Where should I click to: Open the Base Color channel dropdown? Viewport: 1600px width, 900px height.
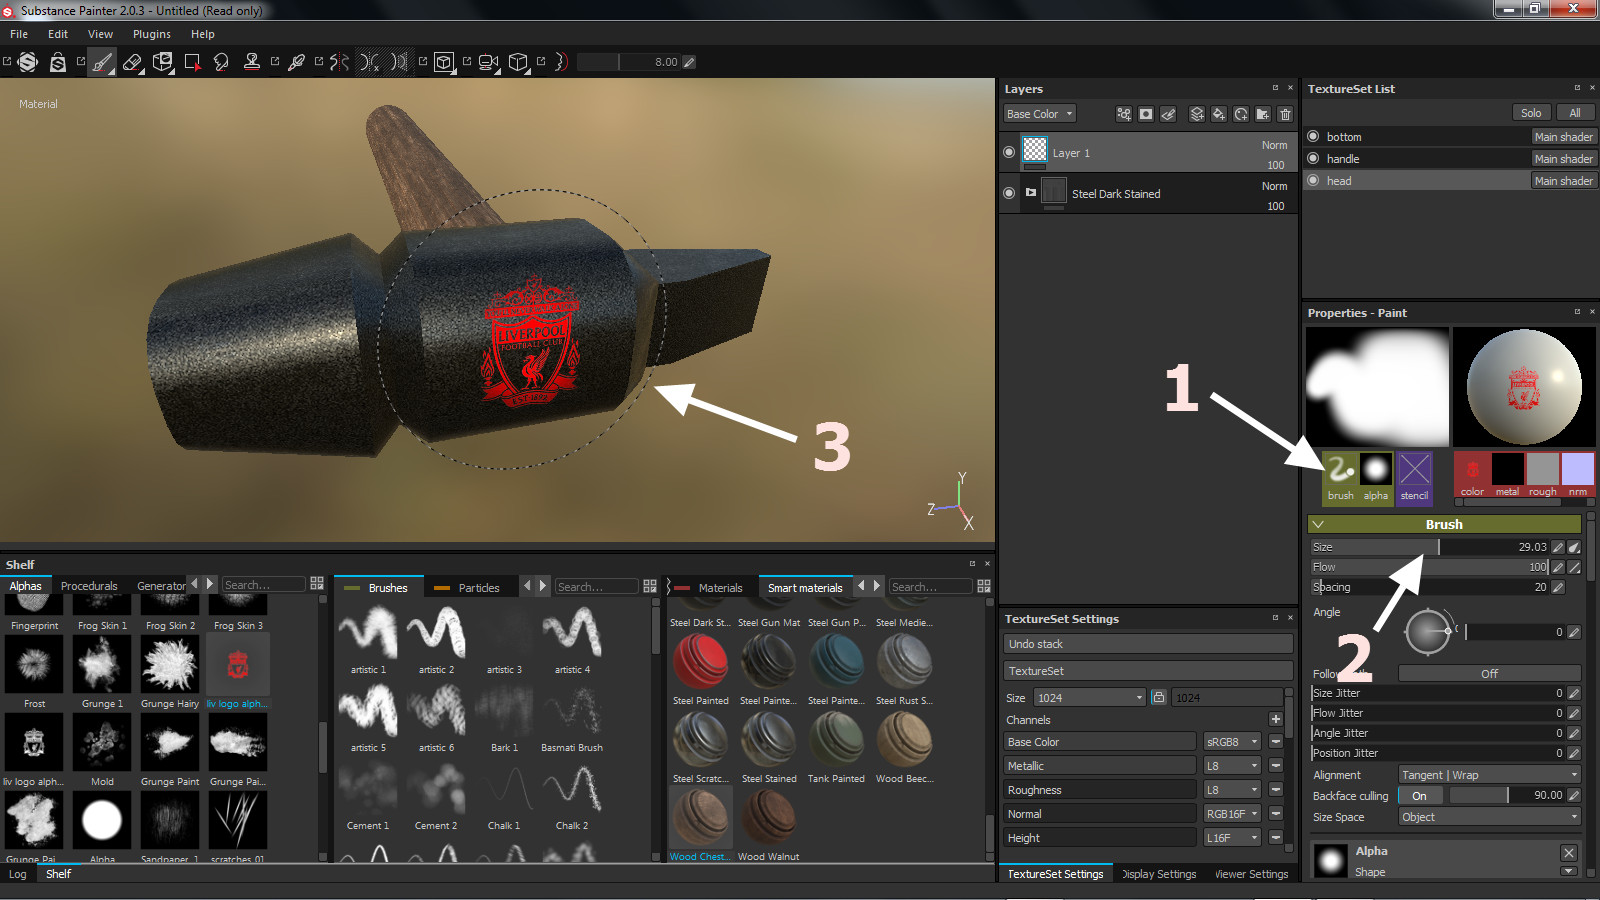(1040, 114)
